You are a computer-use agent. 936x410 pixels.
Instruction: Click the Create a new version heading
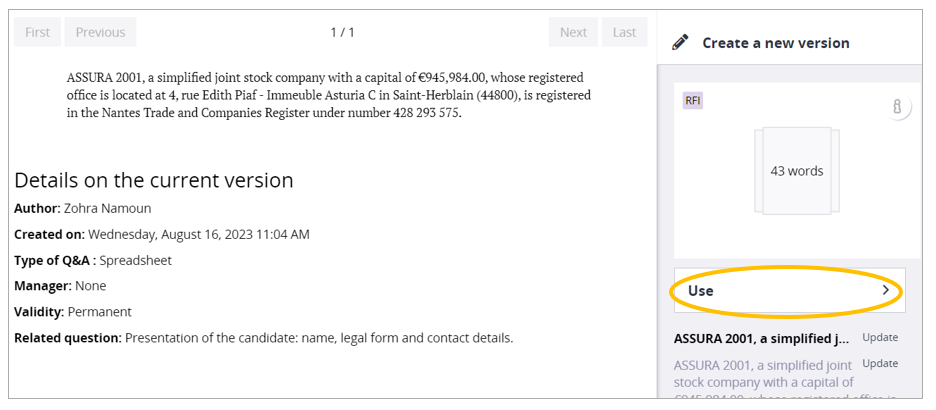click(x=775, y=43)
